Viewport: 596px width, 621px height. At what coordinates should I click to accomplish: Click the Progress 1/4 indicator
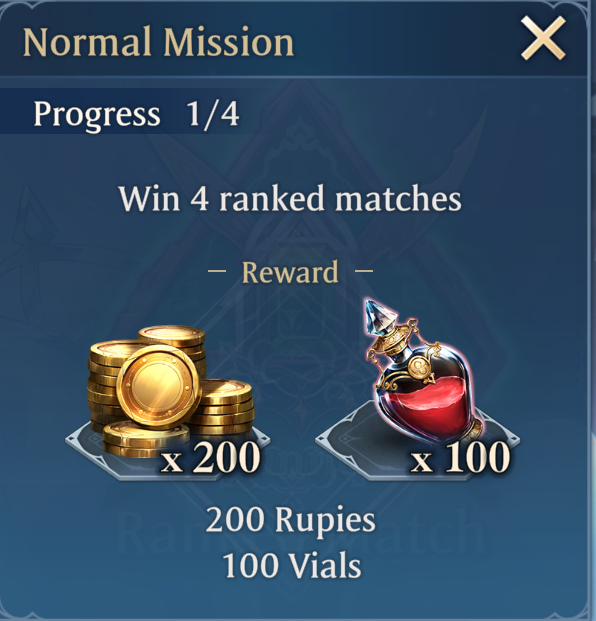tap(136, 114)
